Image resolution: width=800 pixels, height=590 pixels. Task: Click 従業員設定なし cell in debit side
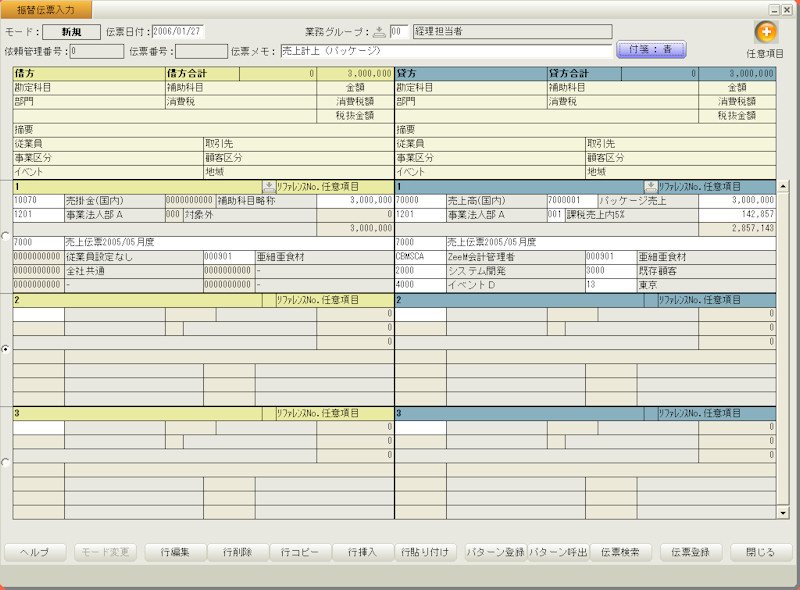click(x=134, y=257)
